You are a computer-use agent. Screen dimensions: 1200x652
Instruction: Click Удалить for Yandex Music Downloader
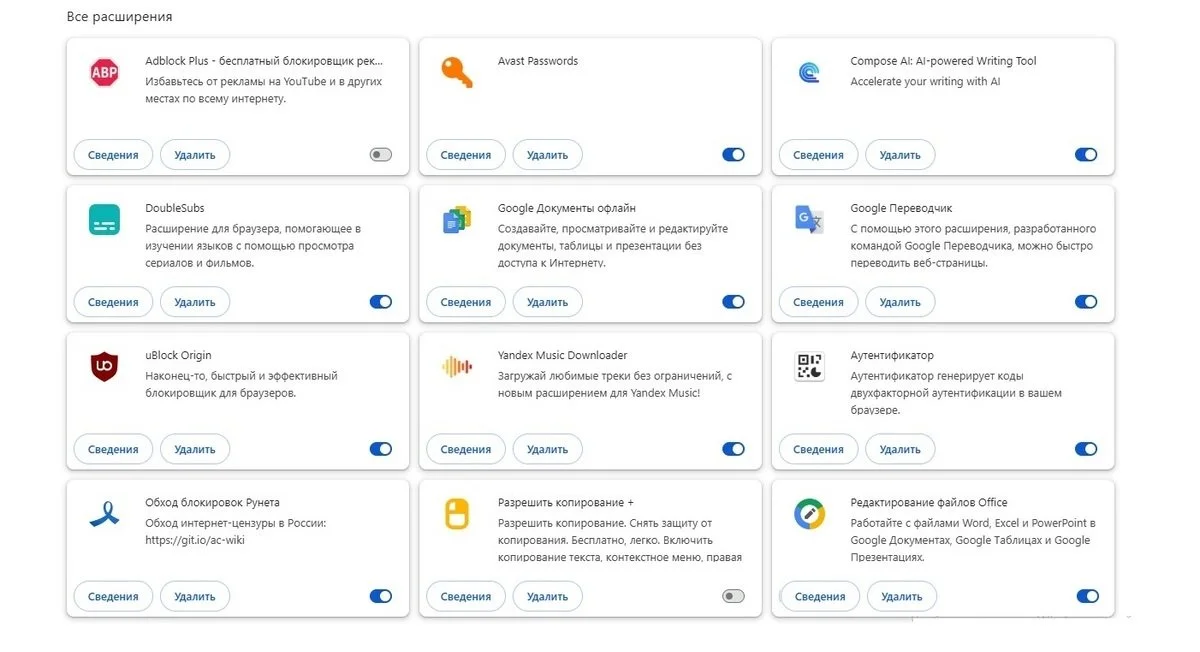tap(547, 449)
